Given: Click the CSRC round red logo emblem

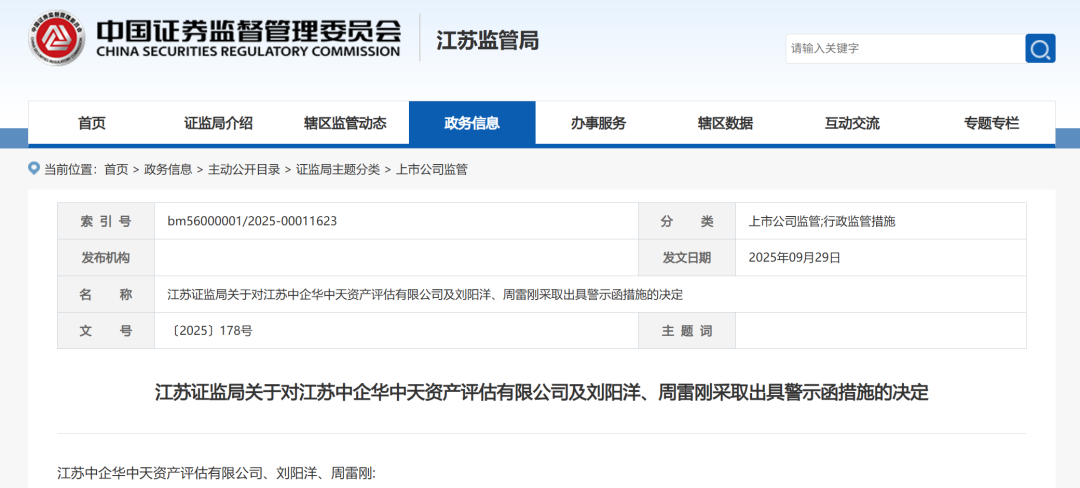Looking at the screenshot, I should tap(57, 38).
